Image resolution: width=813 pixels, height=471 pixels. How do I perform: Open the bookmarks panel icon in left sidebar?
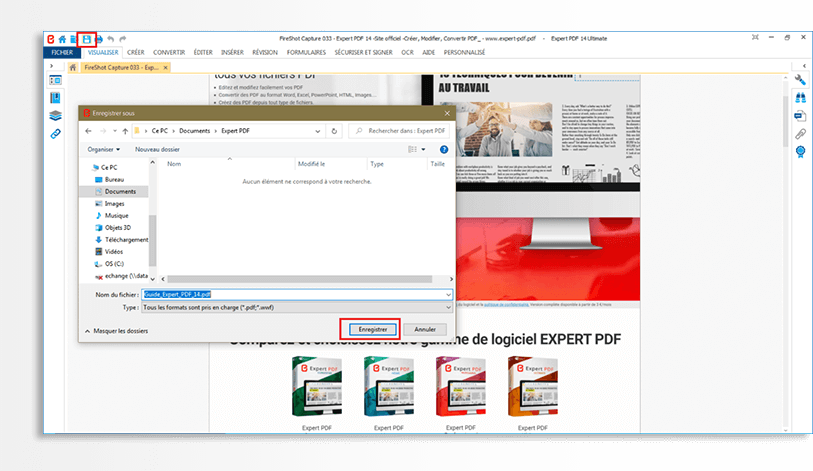(55, 98)
